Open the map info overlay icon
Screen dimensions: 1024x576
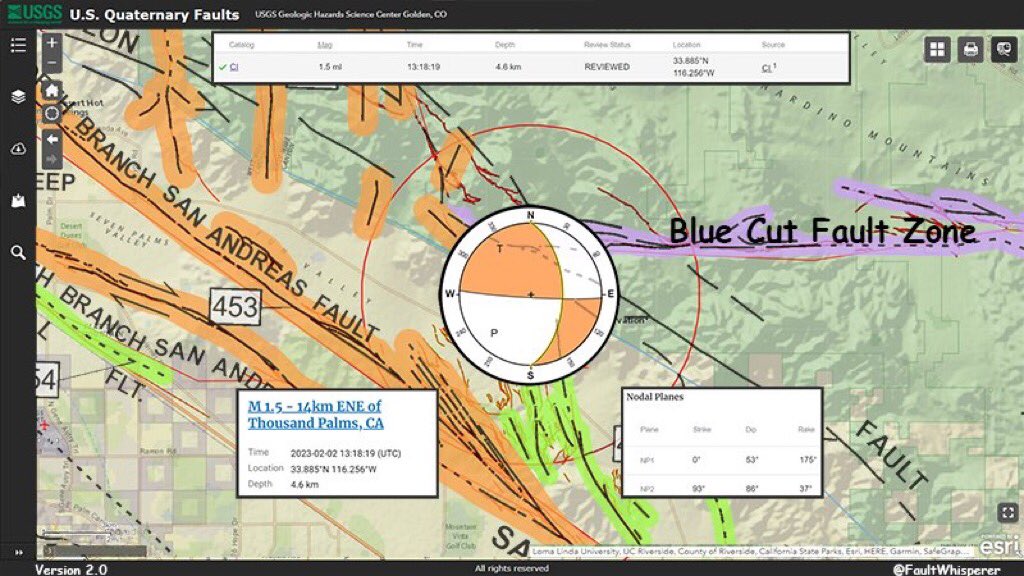click(x=1004, y=50)
